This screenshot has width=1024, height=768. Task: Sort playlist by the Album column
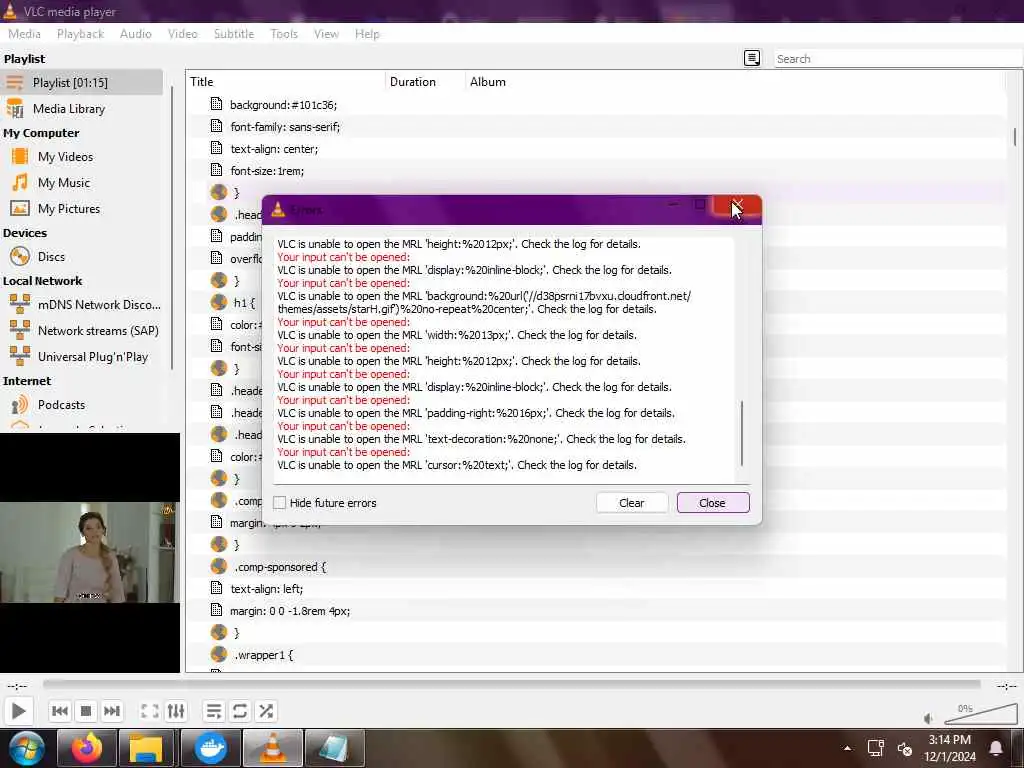[735, 82]
